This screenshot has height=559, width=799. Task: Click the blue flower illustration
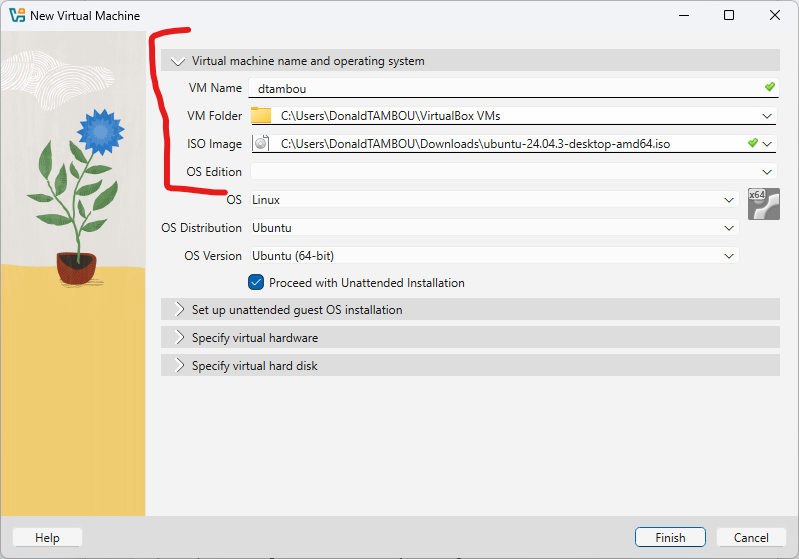(x=100, y=132)
